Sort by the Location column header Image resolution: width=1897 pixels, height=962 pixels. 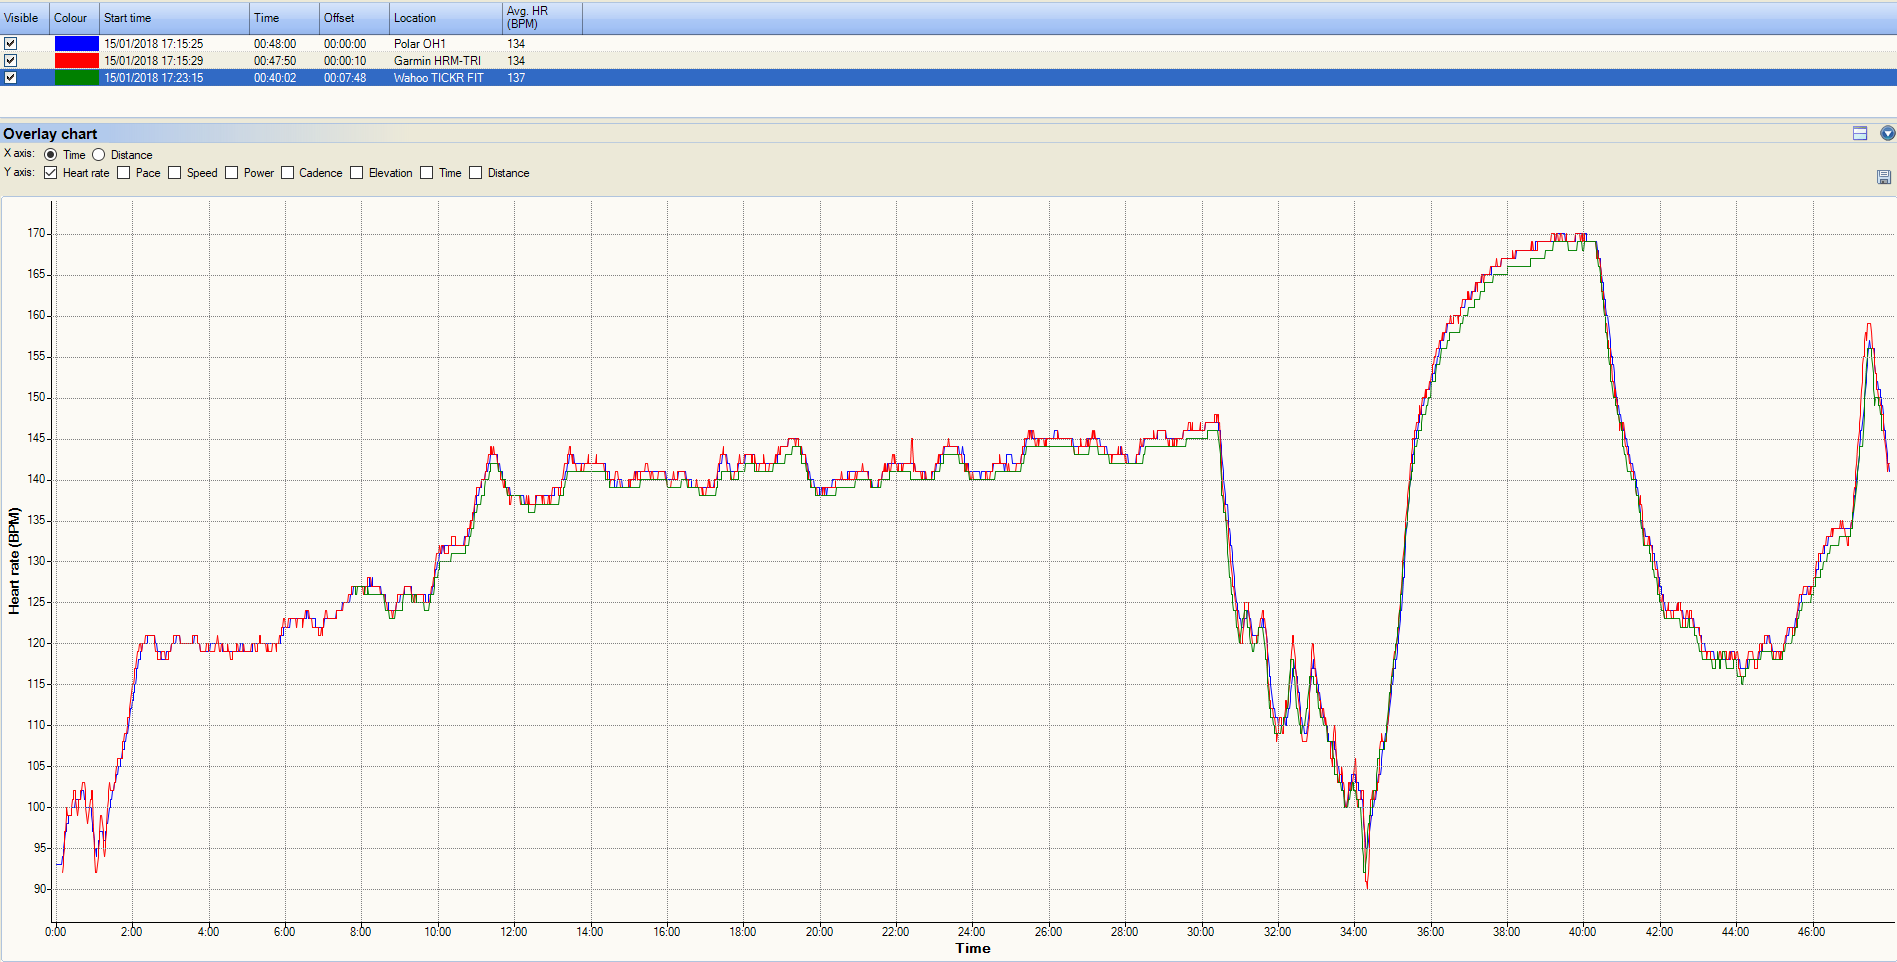click(x=446, y=18)
